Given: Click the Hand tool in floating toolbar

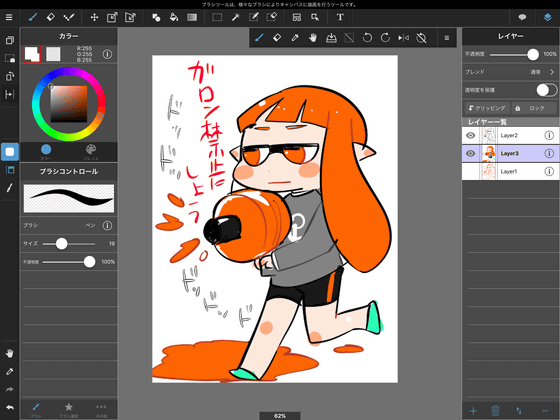Looking at the screenshot, I should click(x=313, y=38).
